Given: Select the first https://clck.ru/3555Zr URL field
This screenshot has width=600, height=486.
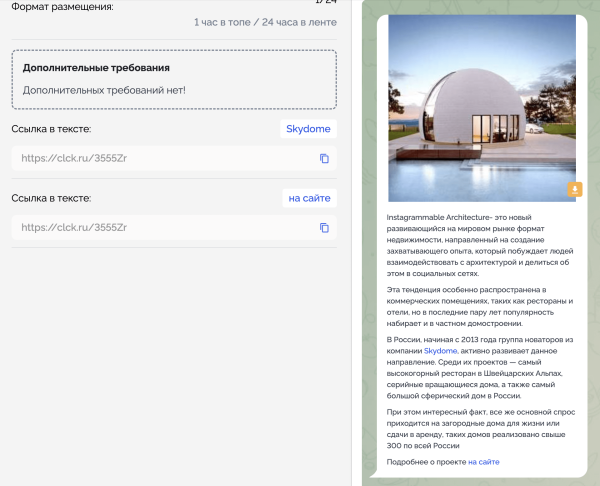Looking at the screenshot, I should click(x=174, y=158).
